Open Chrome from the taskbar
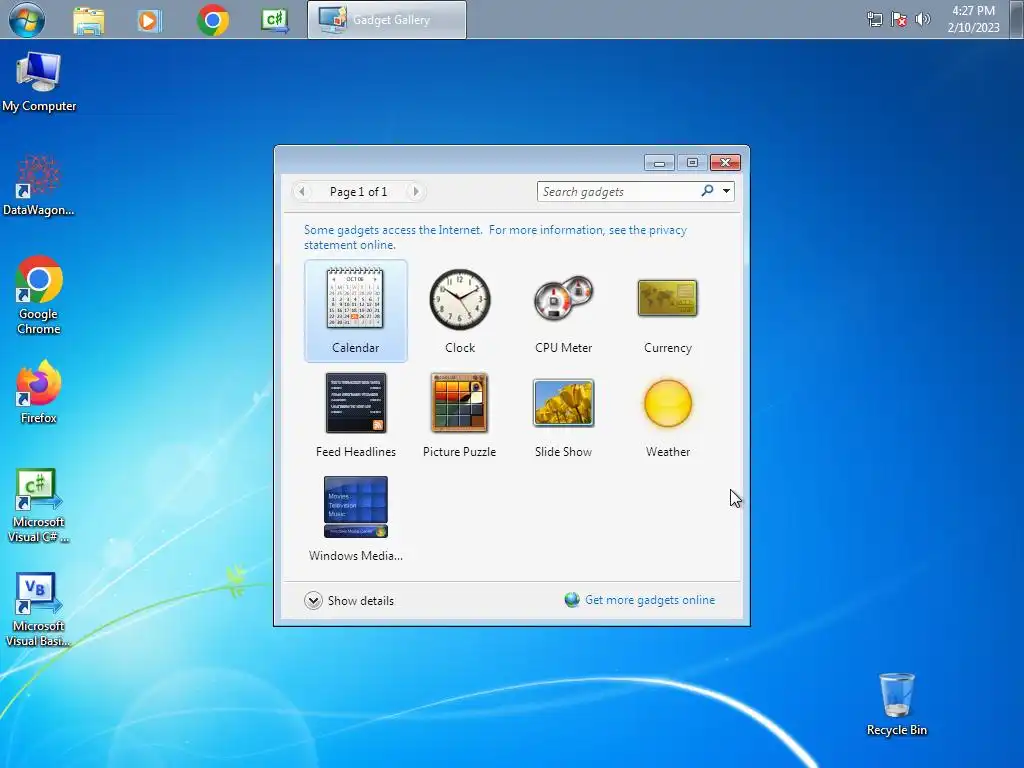Screen dimensions: 1024x768 tap(212, 20)
